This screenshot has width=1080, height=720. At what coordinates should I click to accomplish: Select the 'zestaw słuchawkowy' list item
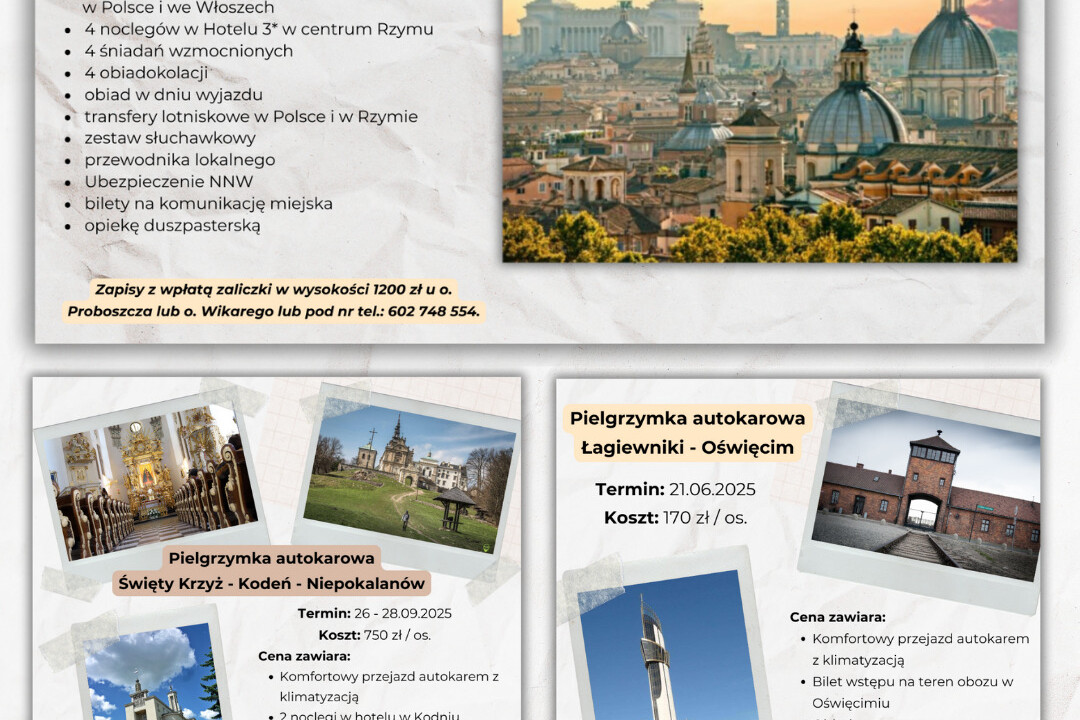click(x=170, y=138)
